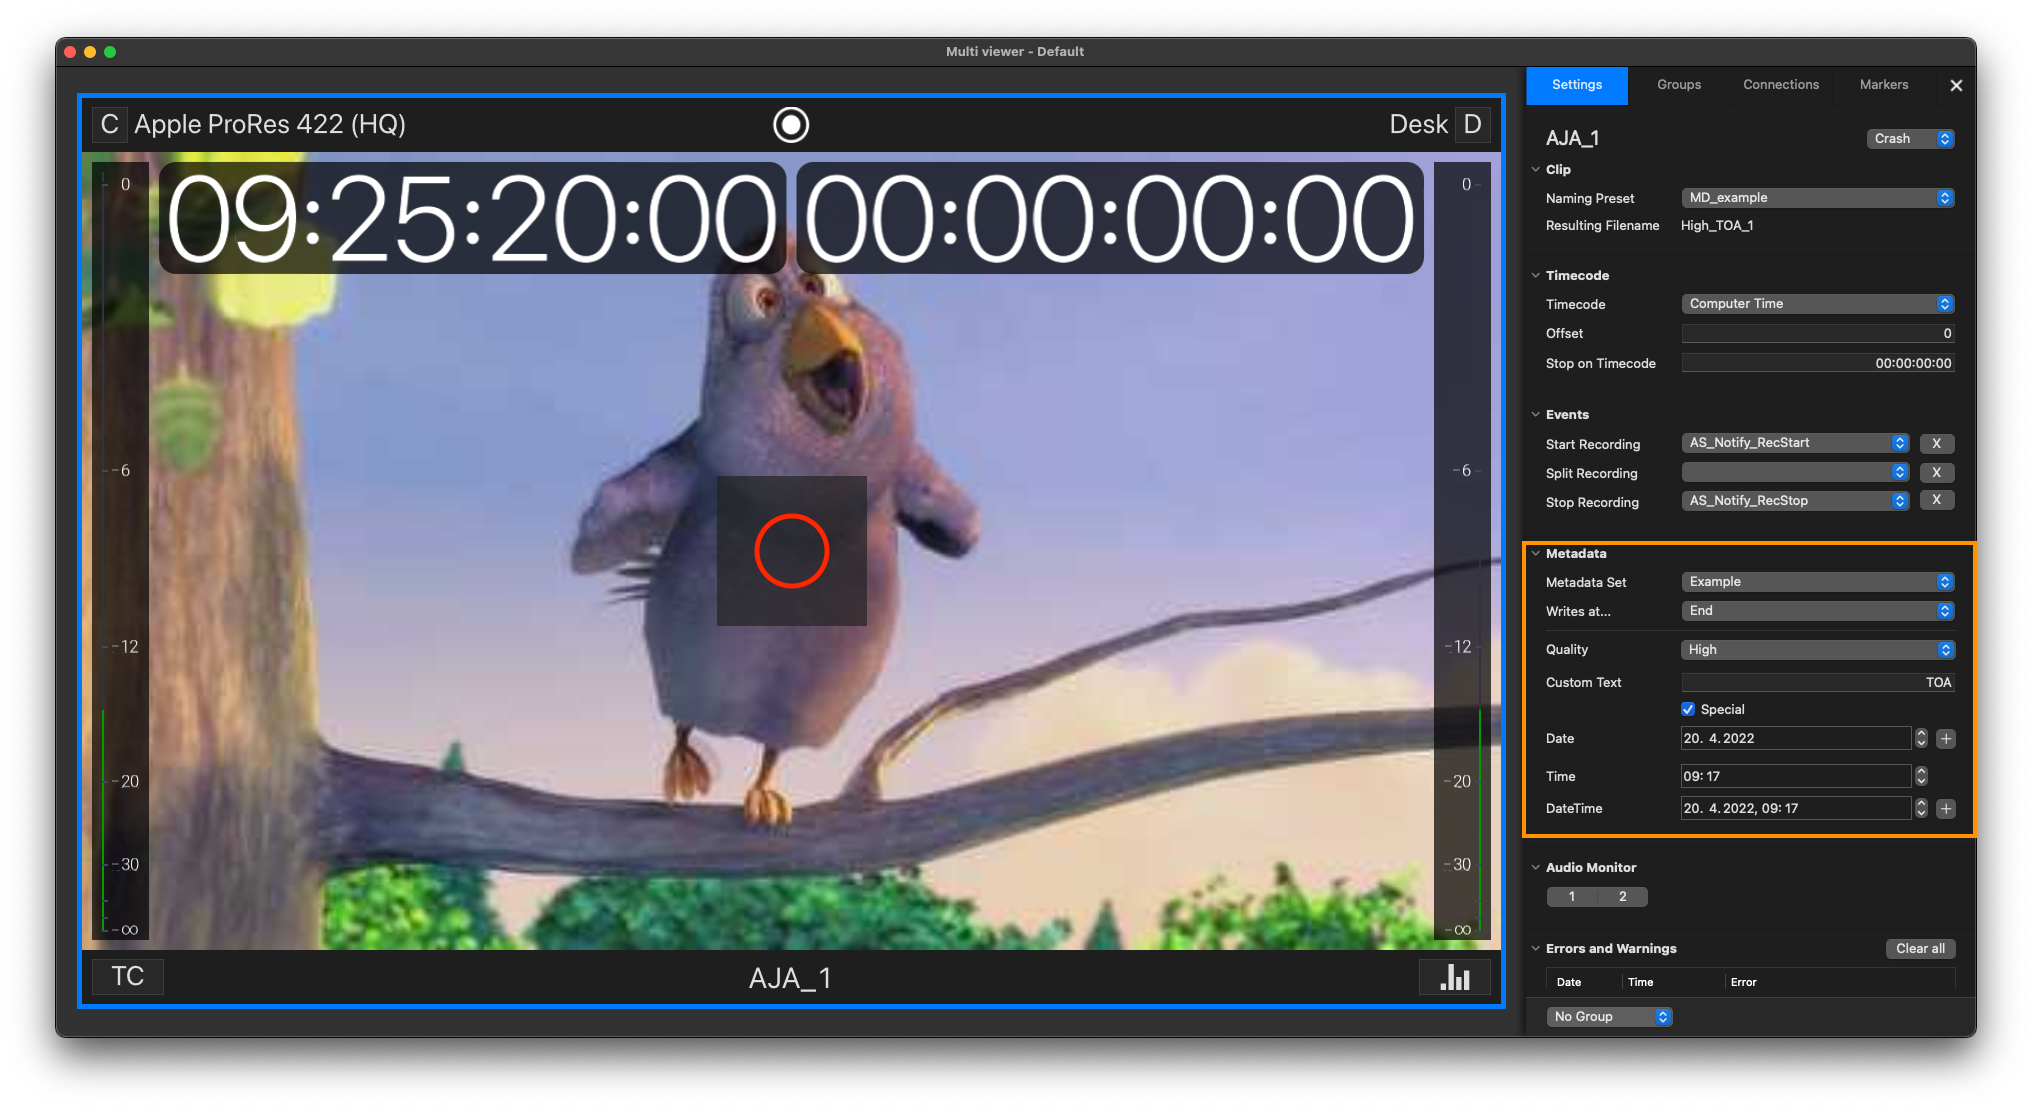
Task: Toggle the audio meters bar-chart icon
Action: (1455, 977)
